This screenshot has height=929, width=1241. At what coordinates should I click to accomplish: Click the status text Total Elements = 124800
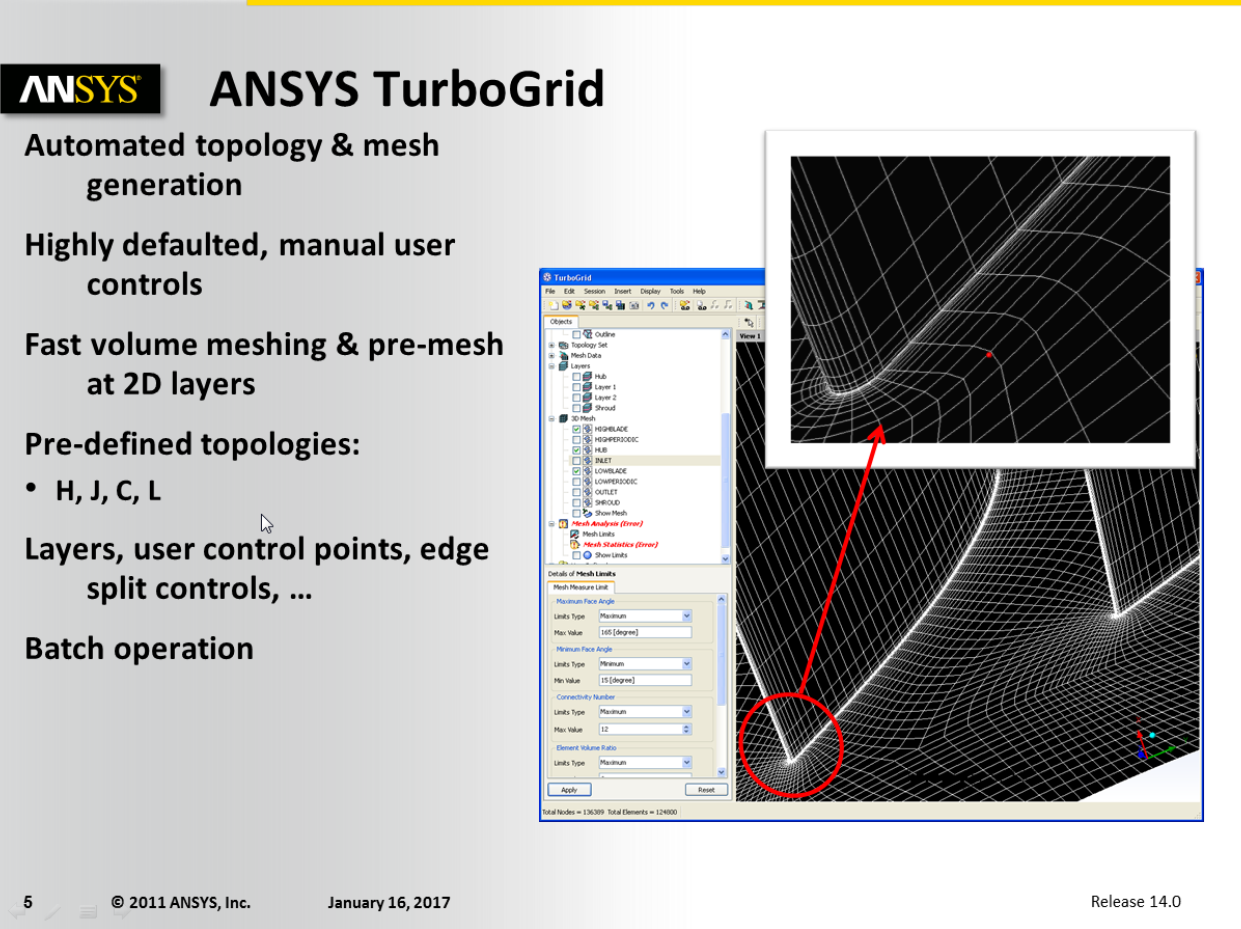[x=643, y=812]
